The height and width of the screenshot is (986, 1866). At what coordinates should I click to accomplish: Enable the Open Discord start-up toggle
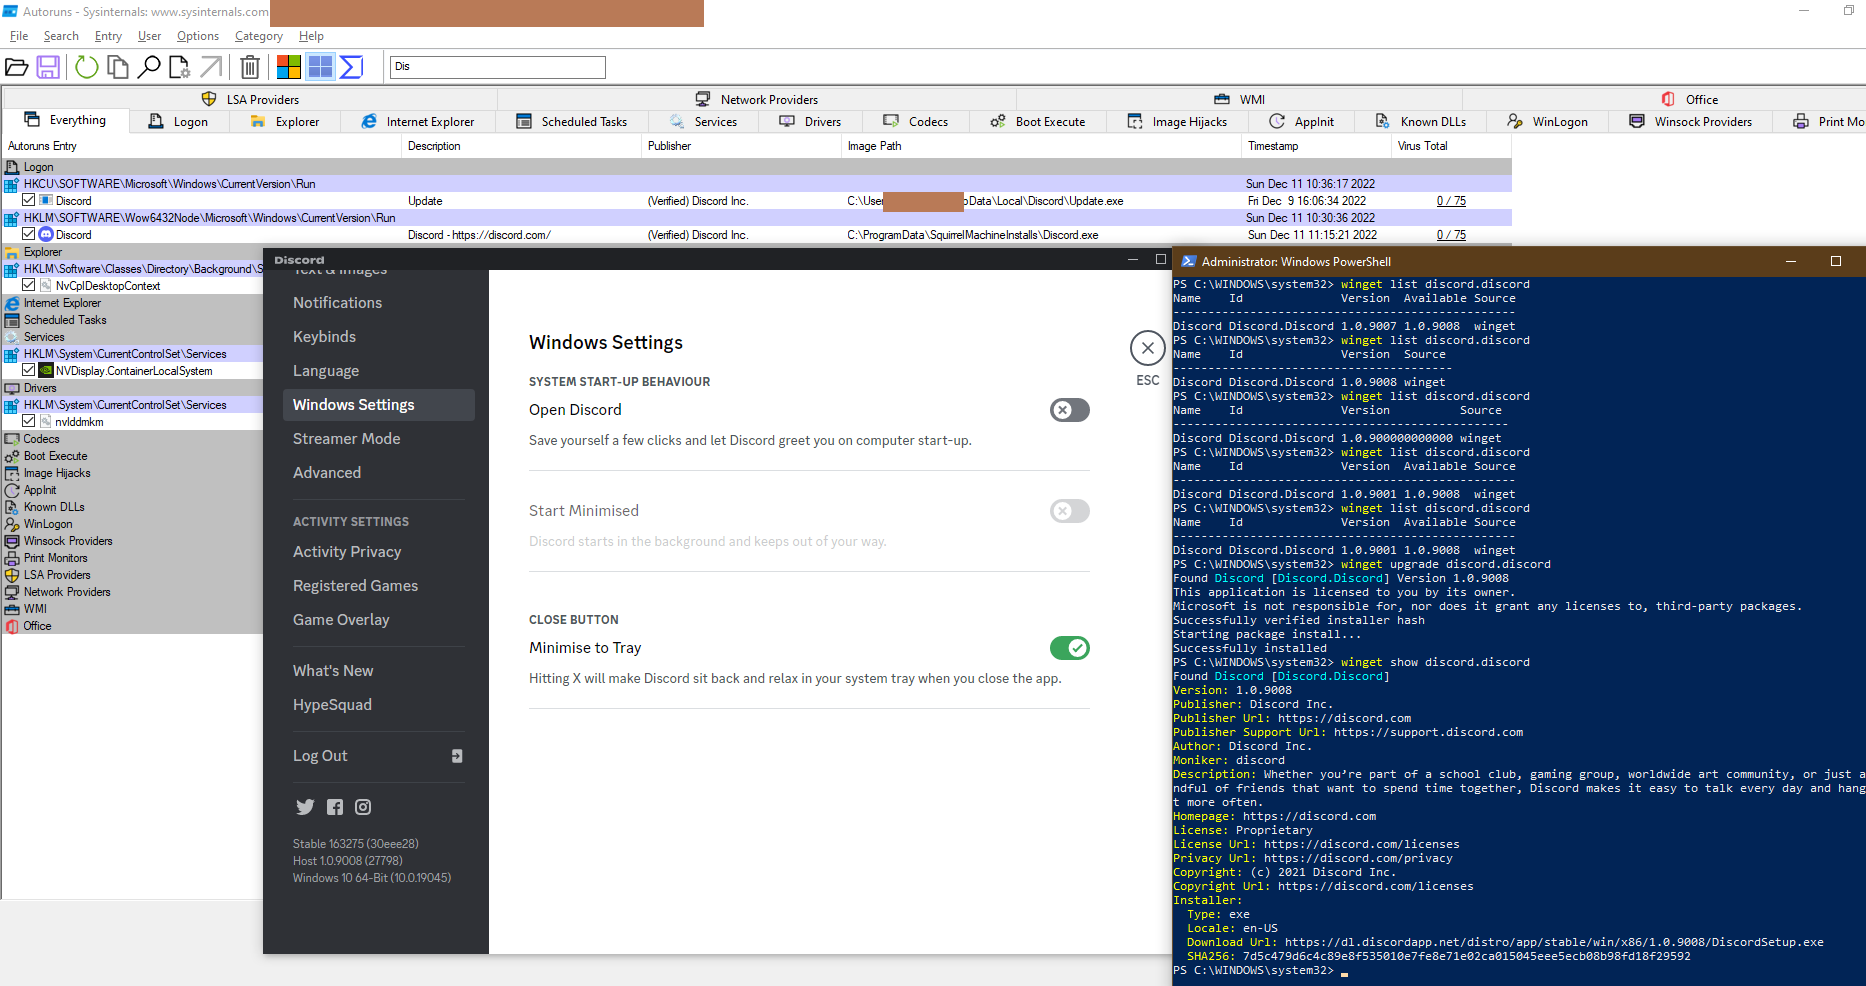pyautogui.click(x=1069, y=410)
